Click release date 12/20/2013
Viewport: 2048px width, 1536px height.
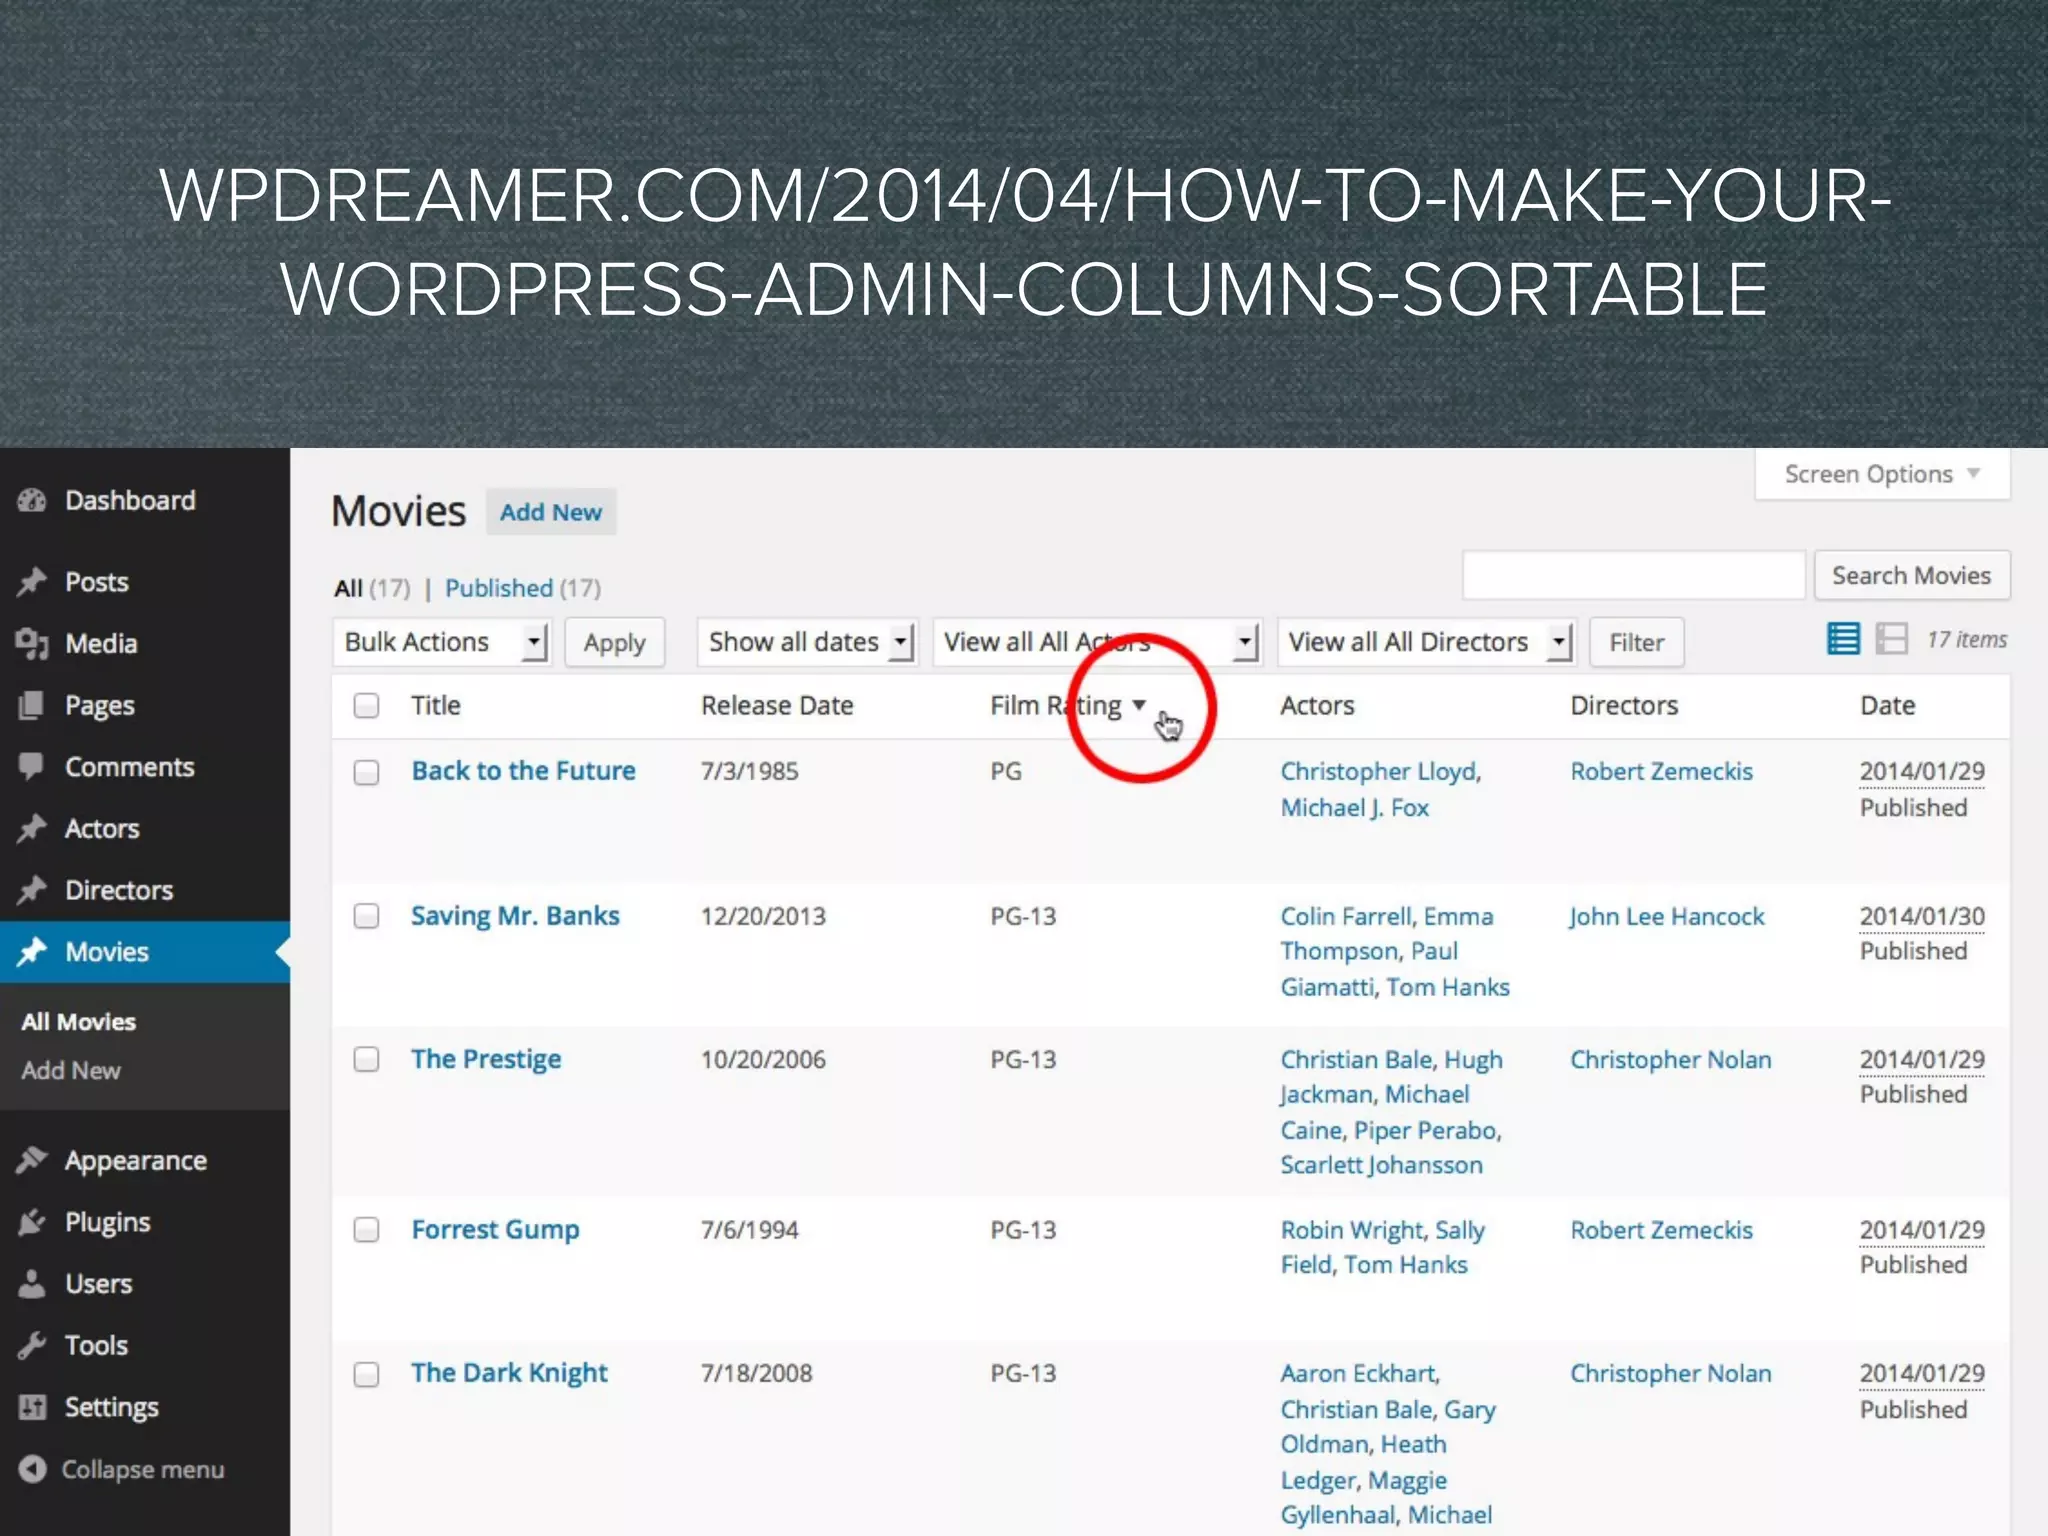(763, 916)
